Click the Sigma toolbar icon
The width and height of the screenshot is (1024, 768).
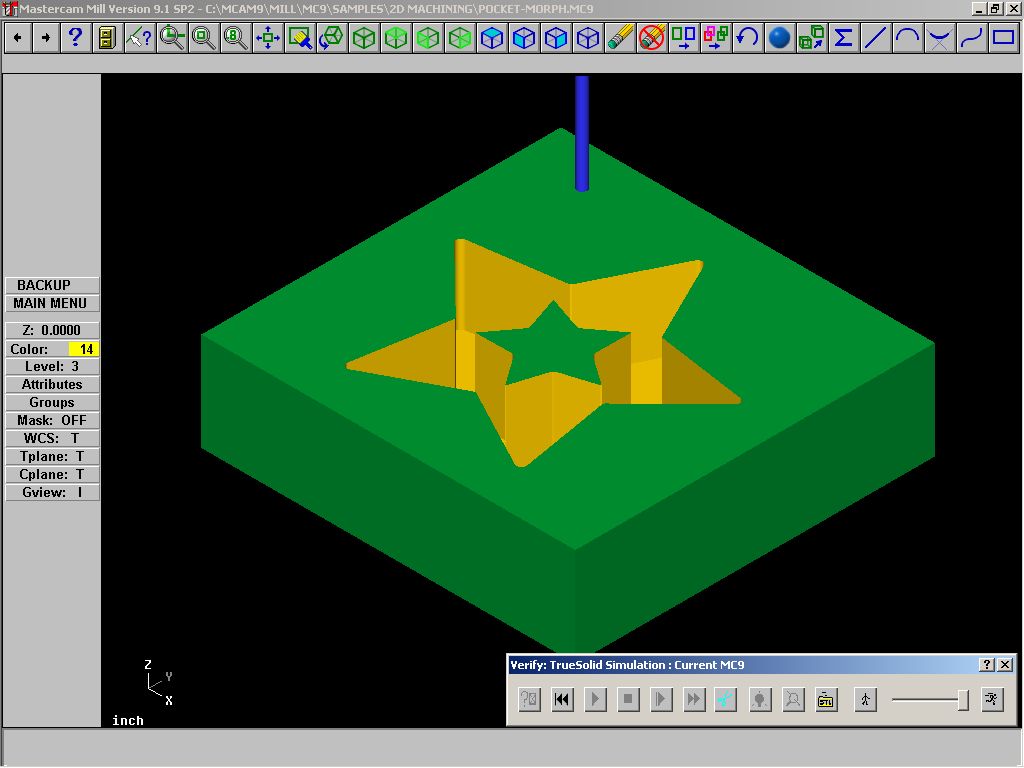click(x=844, y=38)
